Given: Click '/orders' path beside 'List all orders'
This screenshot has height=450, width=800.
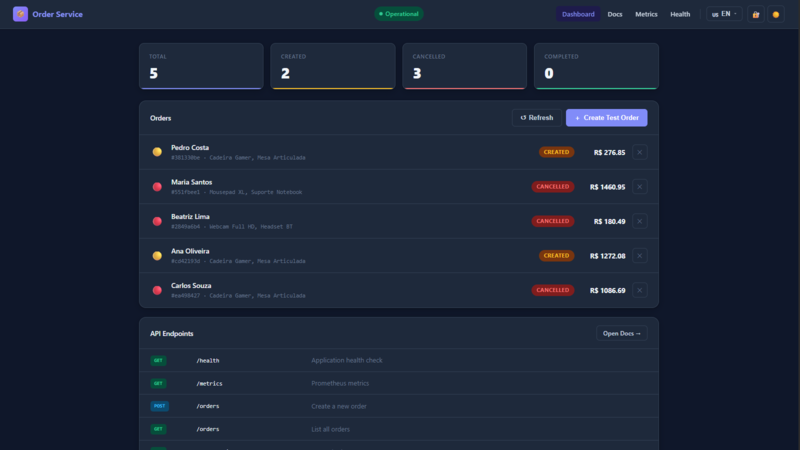Looking at the screenshot, I should click(208, 430).
